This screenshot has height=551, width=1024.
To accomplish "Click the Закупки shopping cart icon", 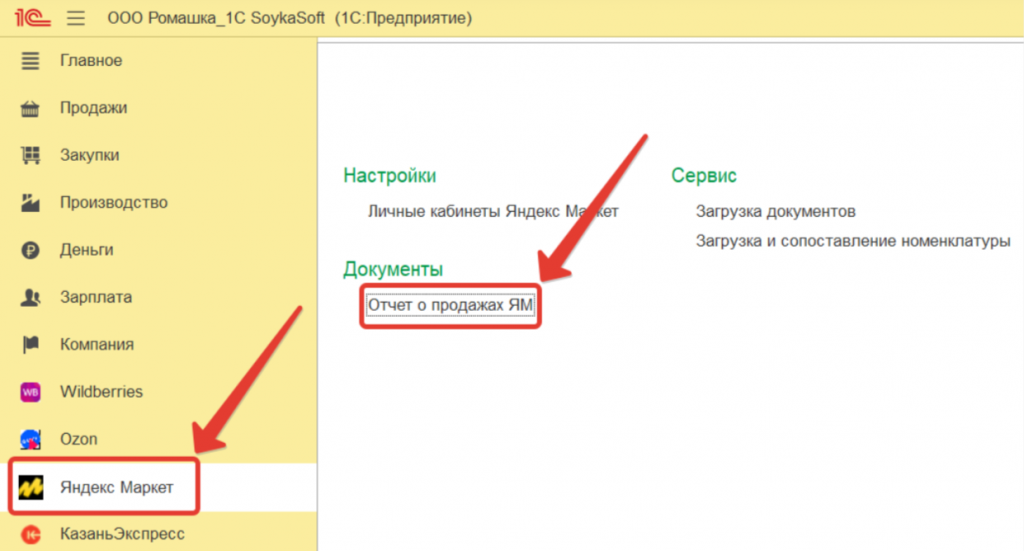I will coord(30,155).
